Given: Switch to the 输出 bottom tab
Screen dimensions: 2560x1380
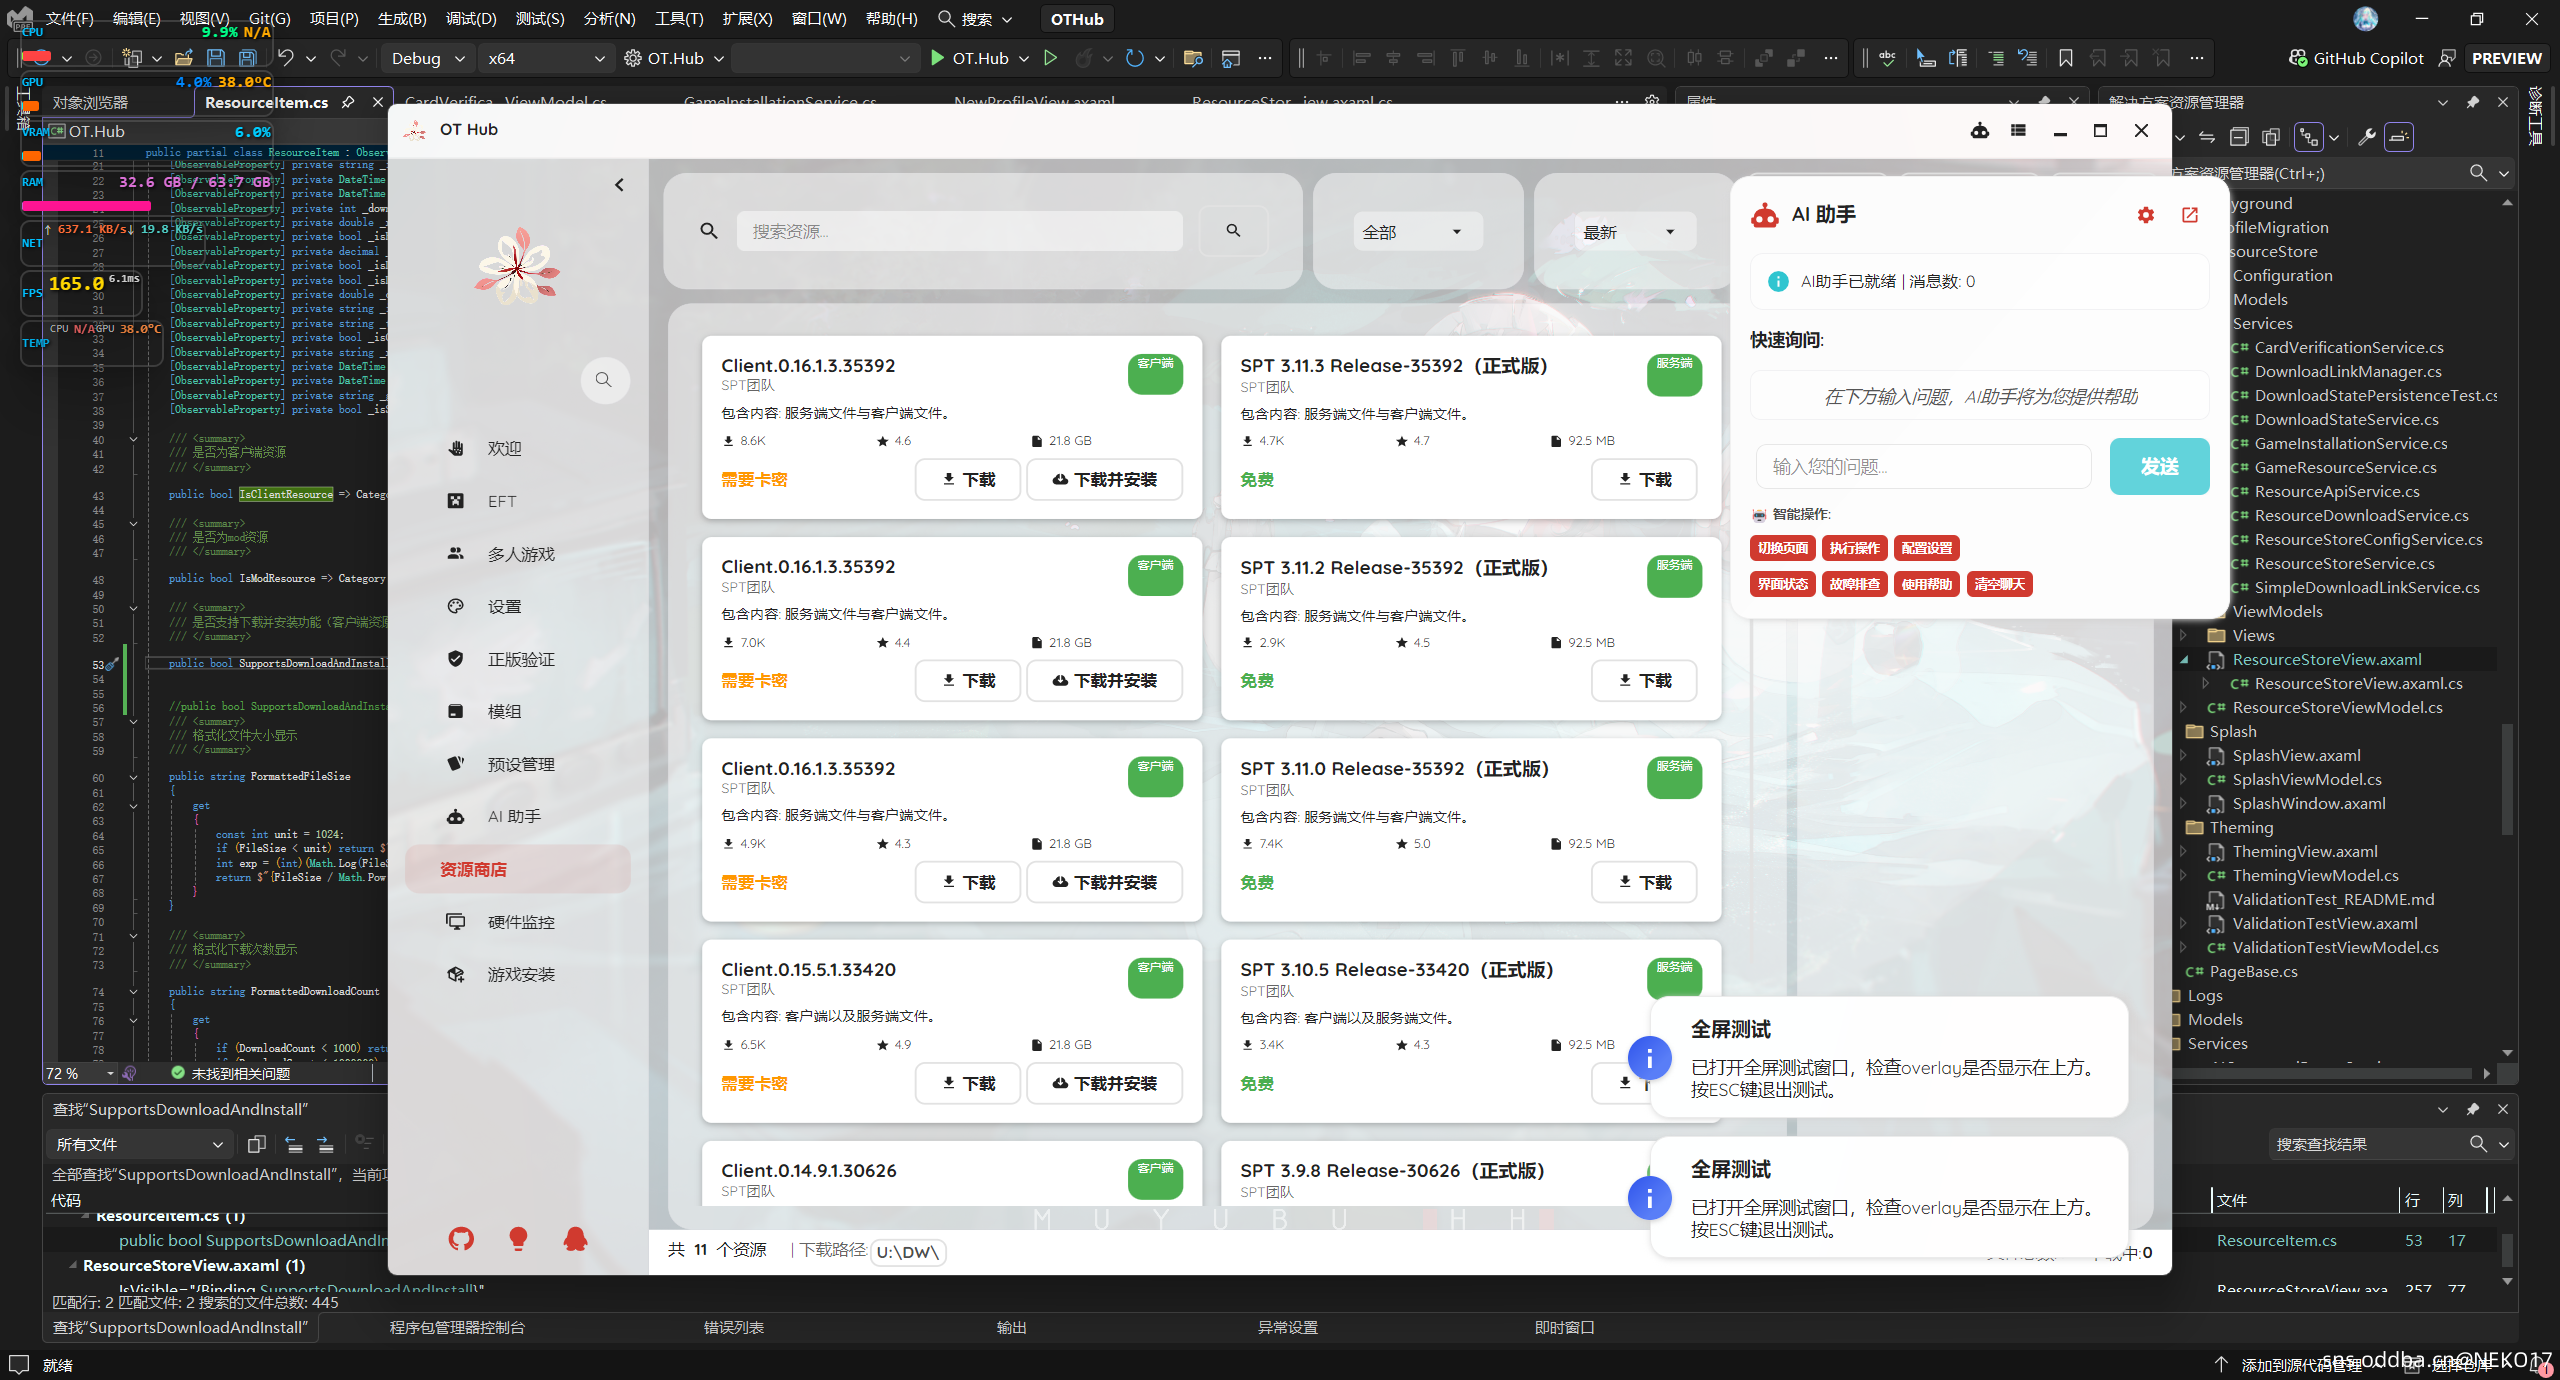Looking at the screenshot, I should pos(1011,1327).
